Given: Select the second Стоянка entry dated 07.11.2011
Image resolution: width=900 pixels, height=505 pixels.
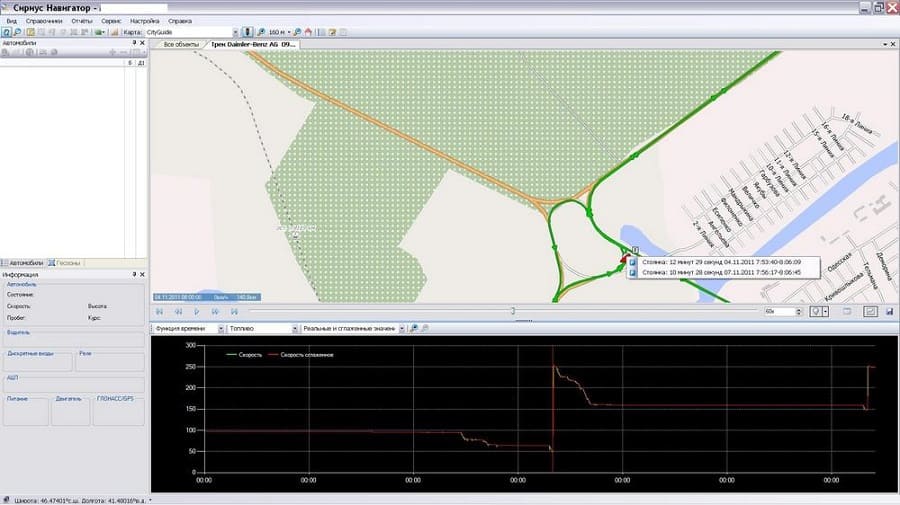Looking at the screenshot, I should (720, 271).
